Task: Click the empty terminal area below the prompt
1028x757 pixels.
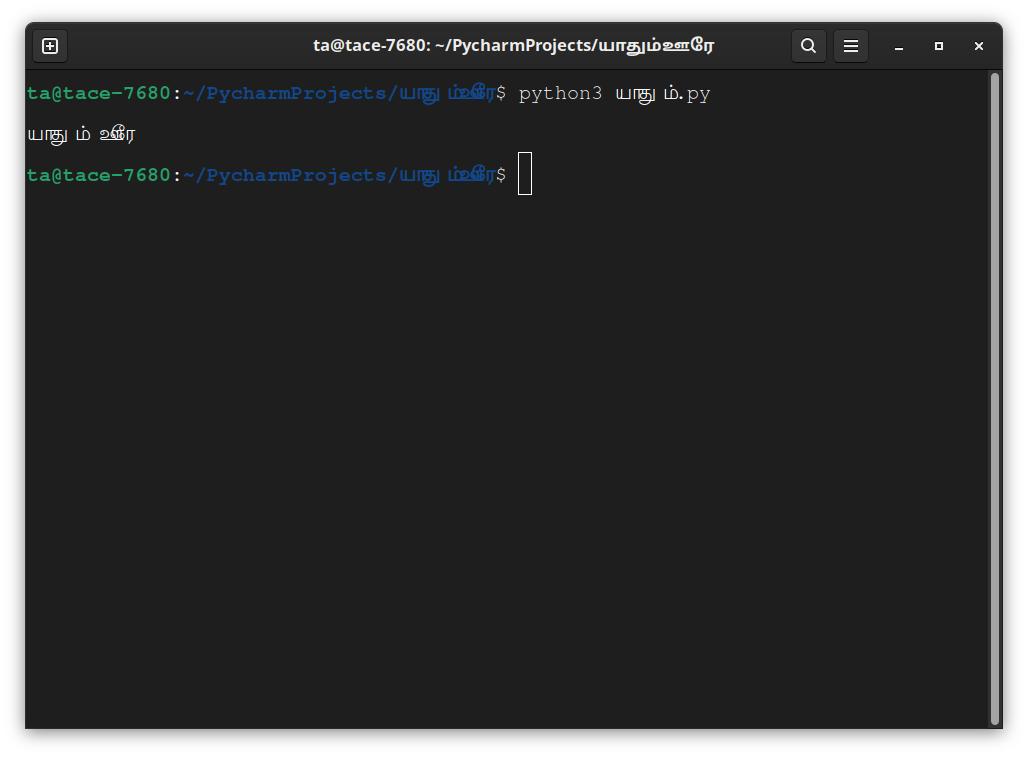Action: [505, 459]
